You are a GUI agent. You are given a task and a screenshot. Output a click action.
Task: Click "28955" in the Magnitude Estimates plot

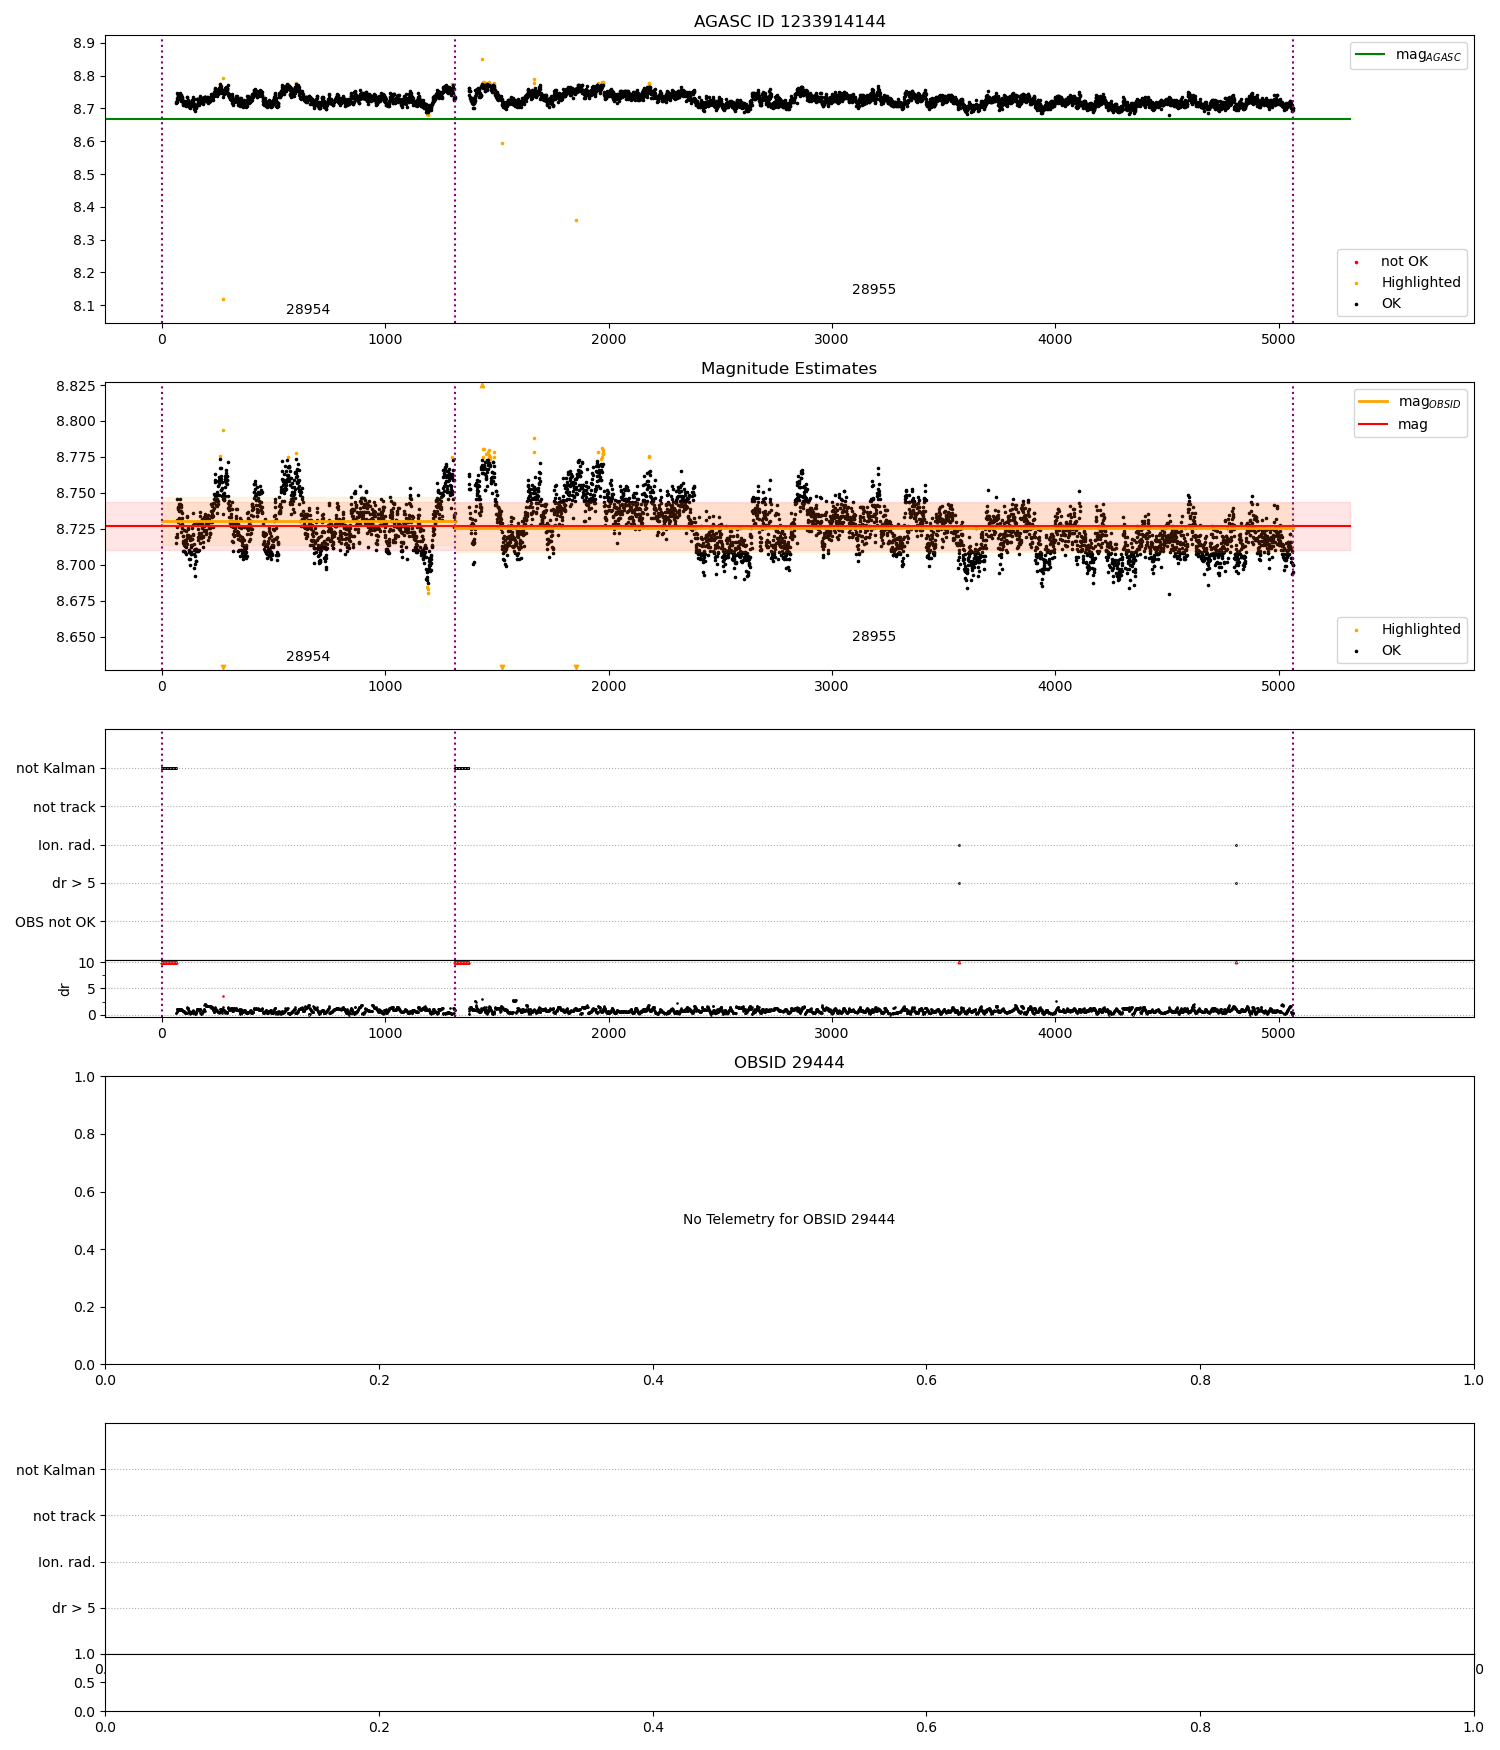coord(874,637)
